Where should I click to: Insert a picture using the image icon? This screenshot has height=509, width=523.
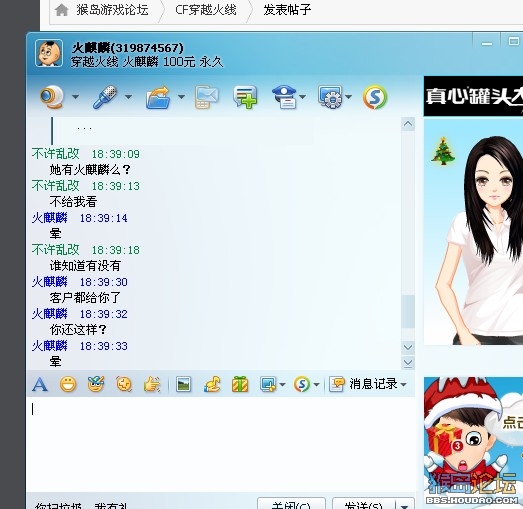[x=183, y=385]
